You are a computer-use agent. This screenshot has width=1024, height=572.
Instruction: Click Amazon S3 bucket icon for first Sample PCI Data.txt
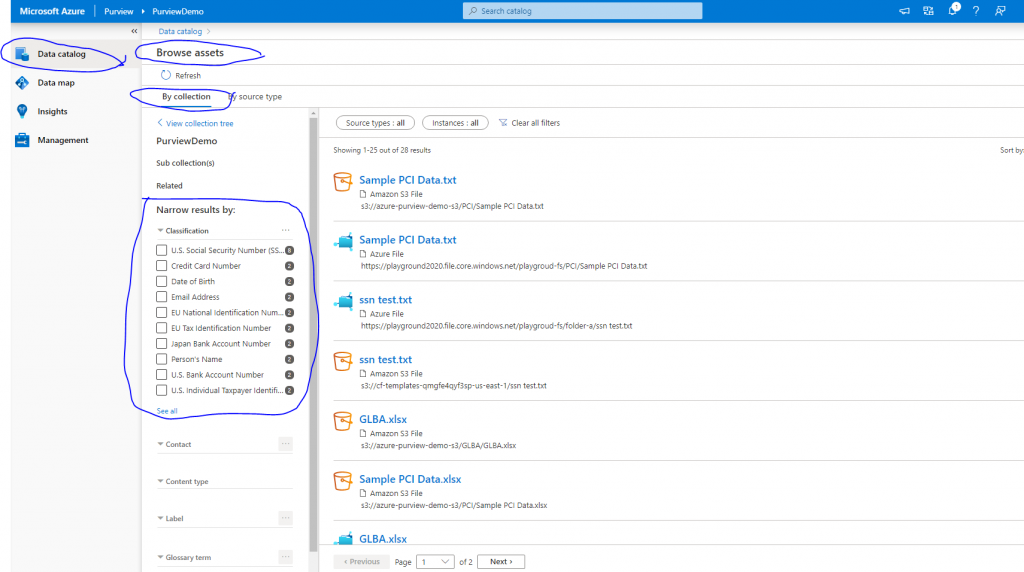[x=343, y=182]
